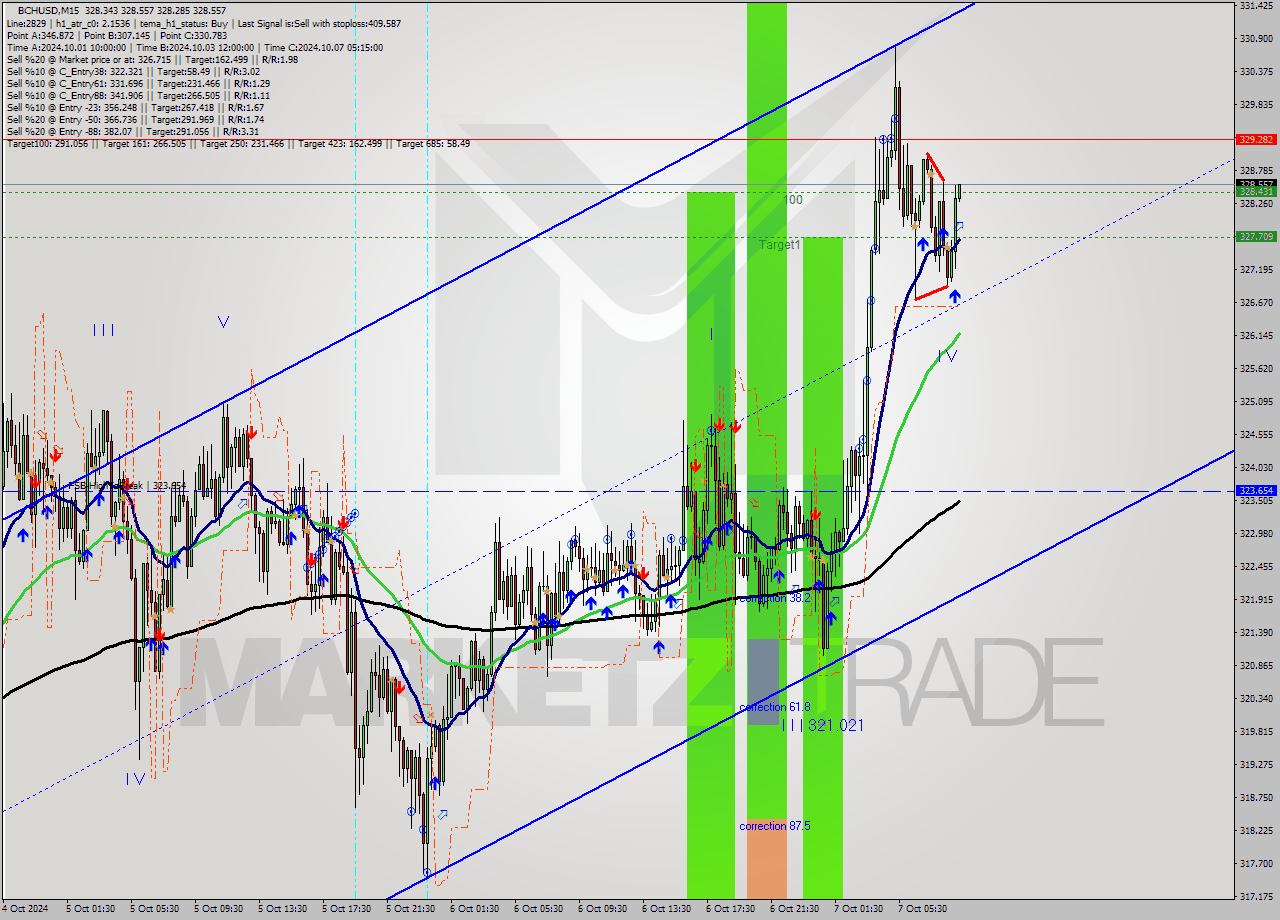The image size is (1280, 920).
Task: Click the 325.095 price axis value
Action: tap(1255, 401)
